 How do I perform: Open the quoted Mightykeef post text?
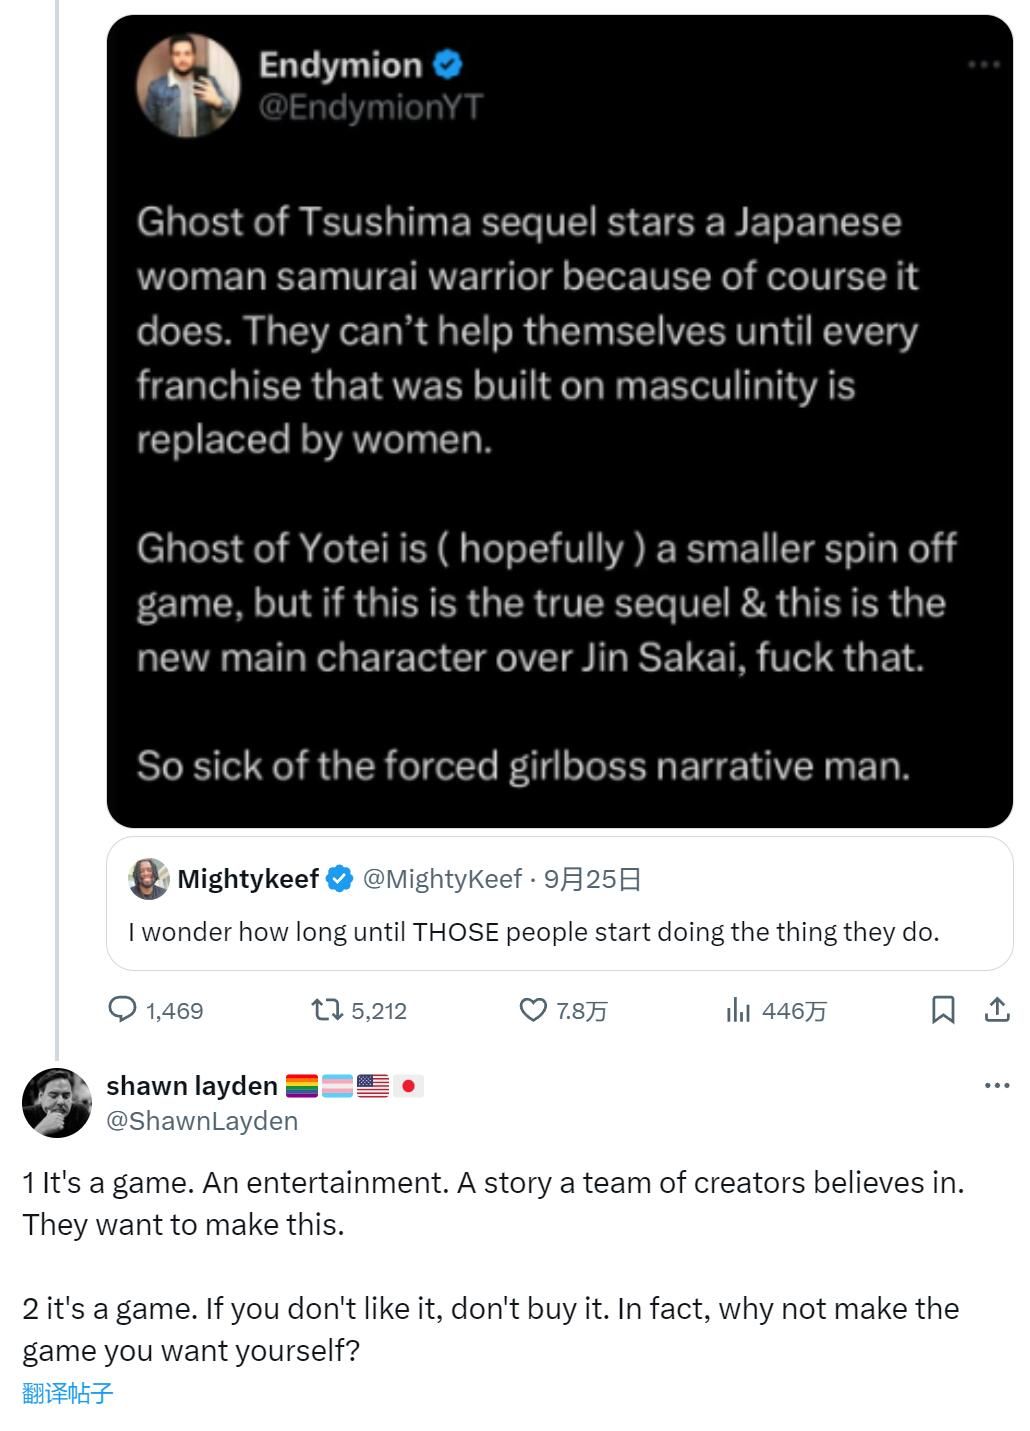tap(534, 932)
